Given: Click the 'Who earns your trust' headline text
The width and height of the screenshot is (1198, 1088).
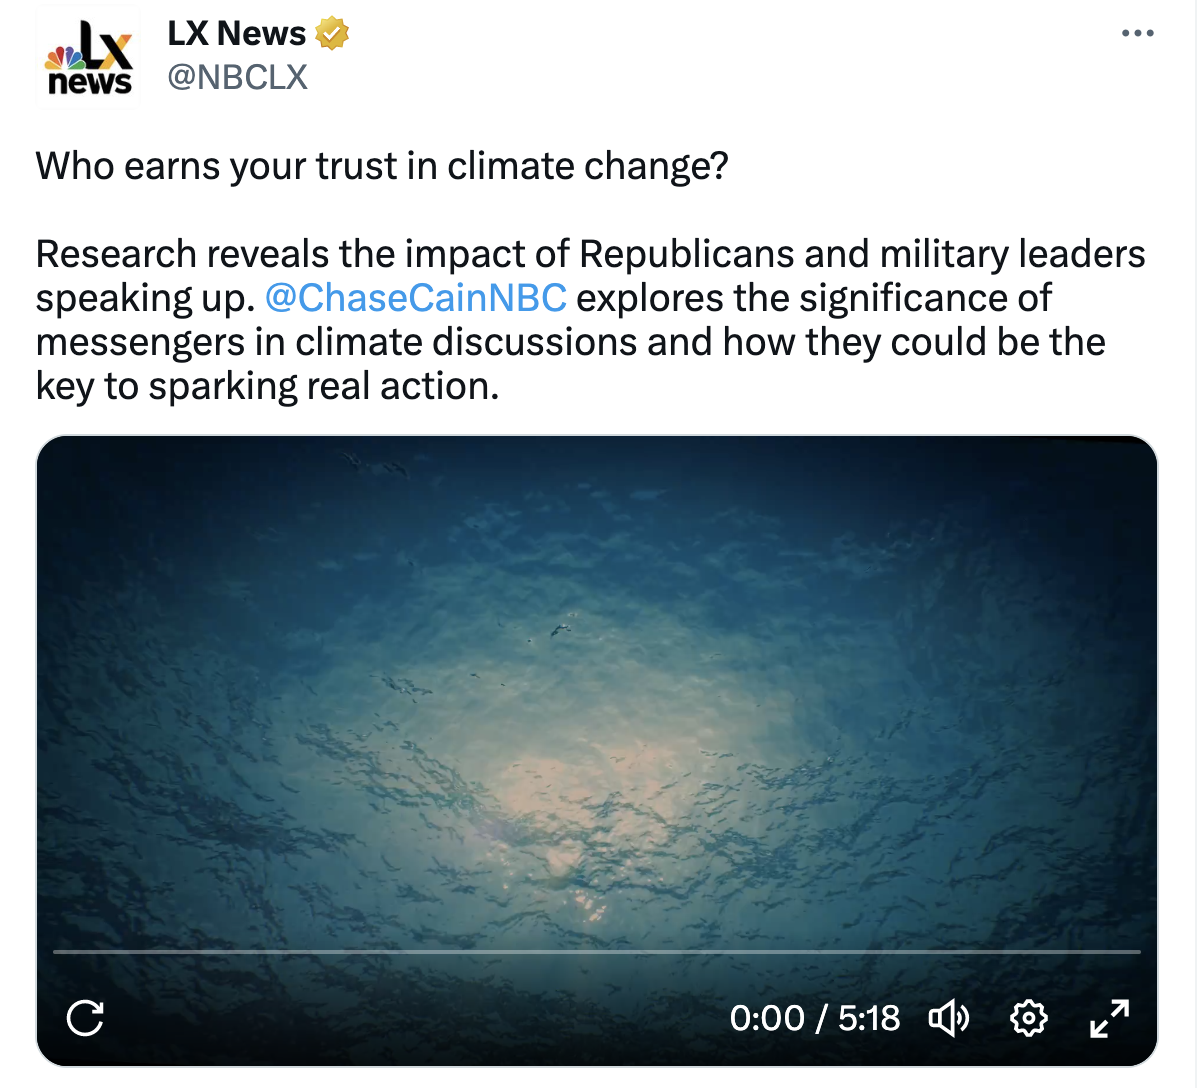Looking at the screenshot, I should point(382,166).
